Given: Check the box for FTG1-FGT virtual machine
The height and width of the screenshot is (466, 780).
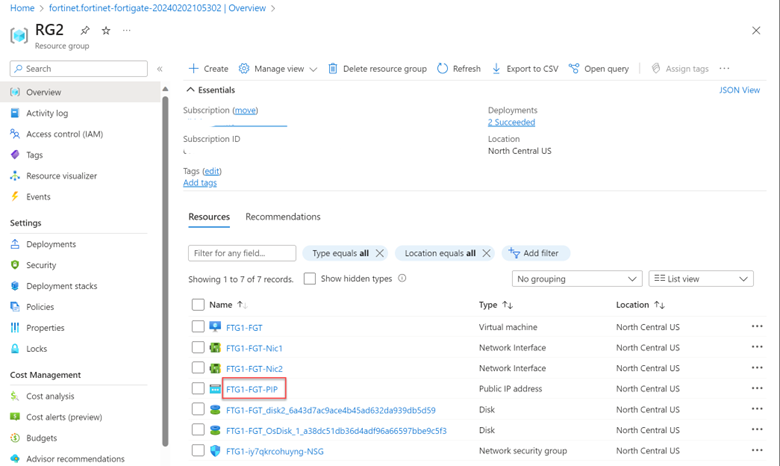Looking at the screenshot, I should click(198, 327).
